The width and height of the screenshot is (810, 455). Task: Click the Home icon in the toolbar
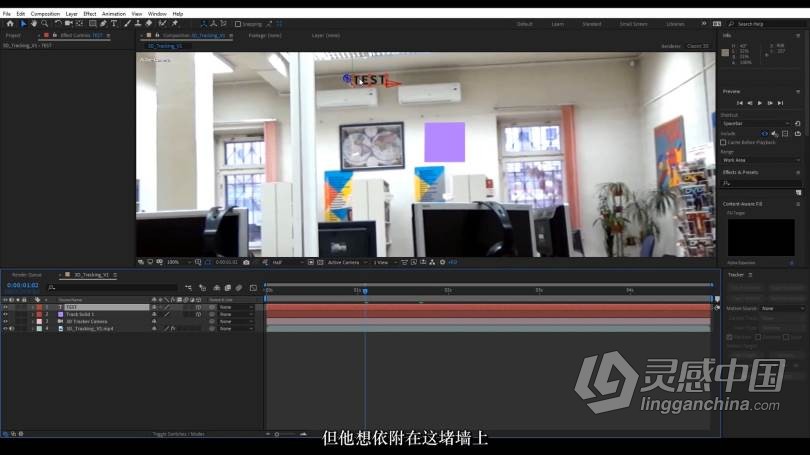click(9, 23)
